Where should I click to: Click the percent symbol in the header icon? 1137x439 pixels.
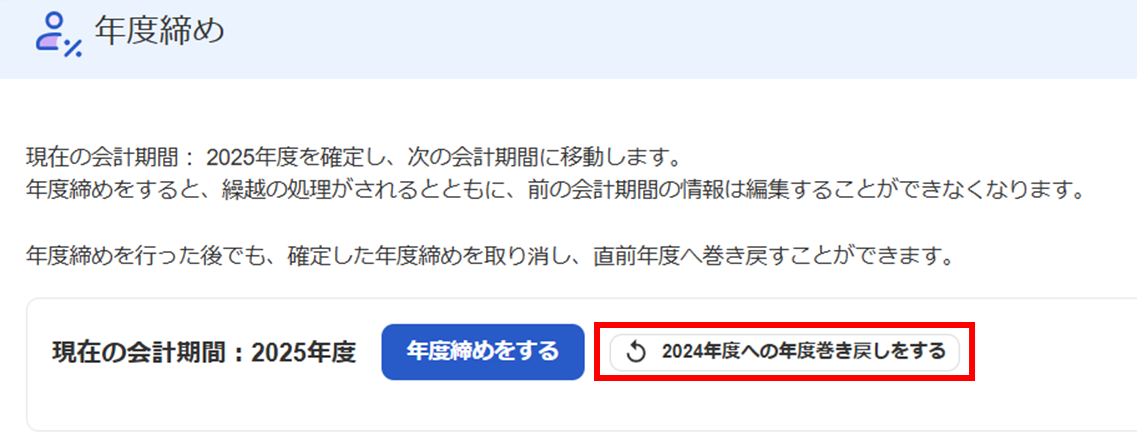(x=73, y=49)
